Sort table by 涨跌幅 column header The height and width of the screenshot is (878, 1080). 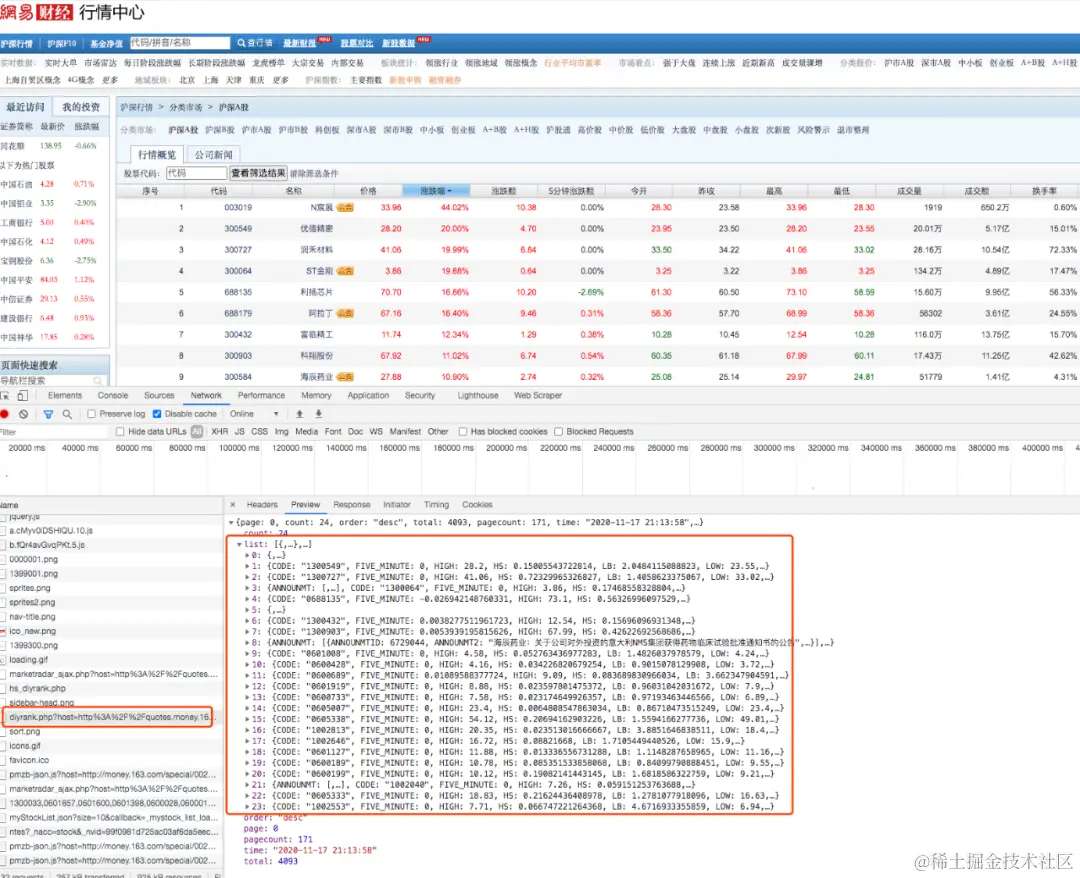click(436, 191)
